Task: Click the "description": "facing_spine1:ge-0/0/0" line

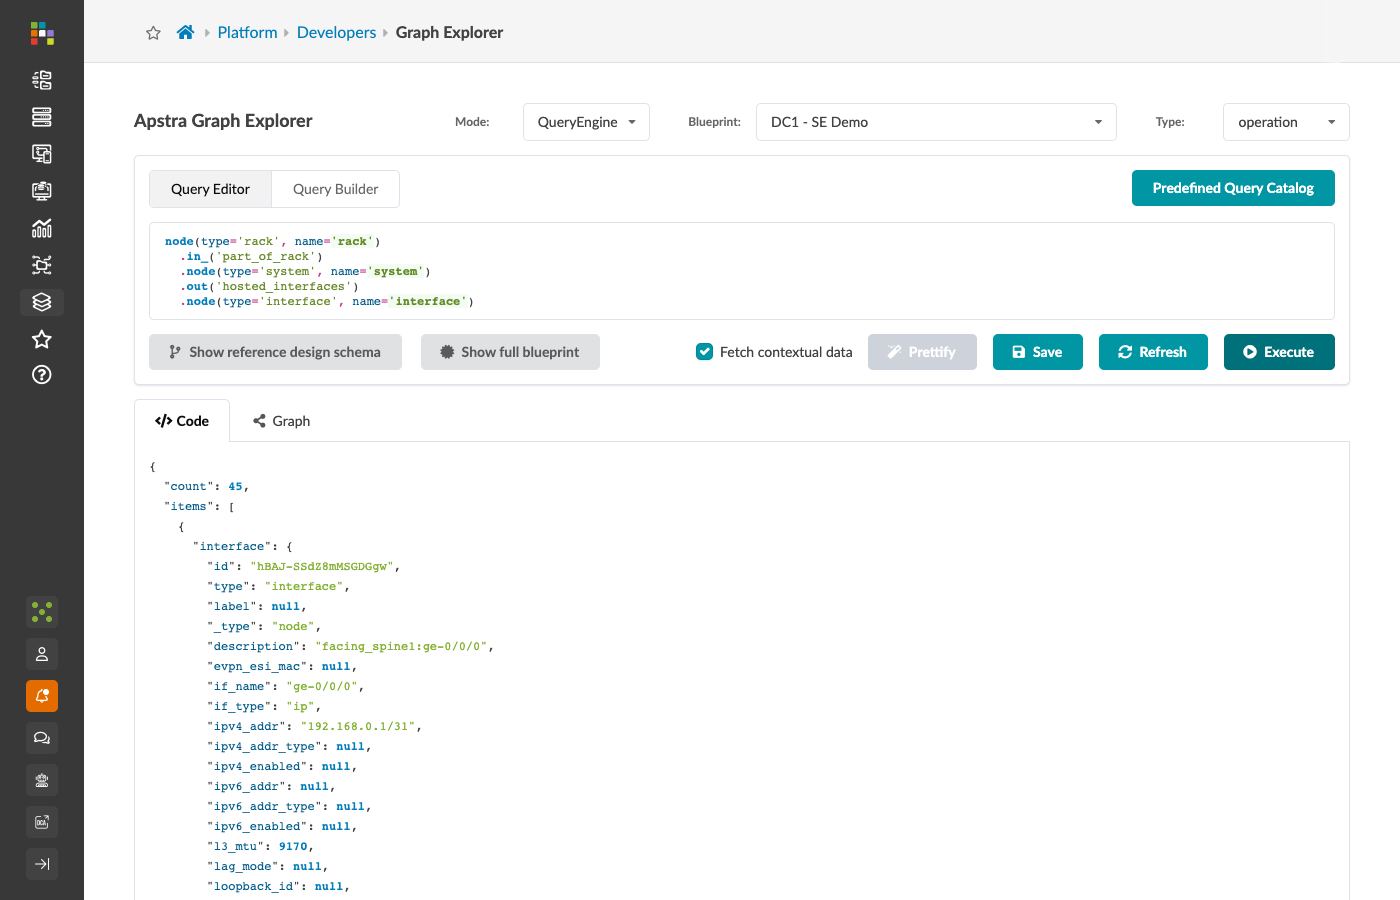Action: (350, 647)
